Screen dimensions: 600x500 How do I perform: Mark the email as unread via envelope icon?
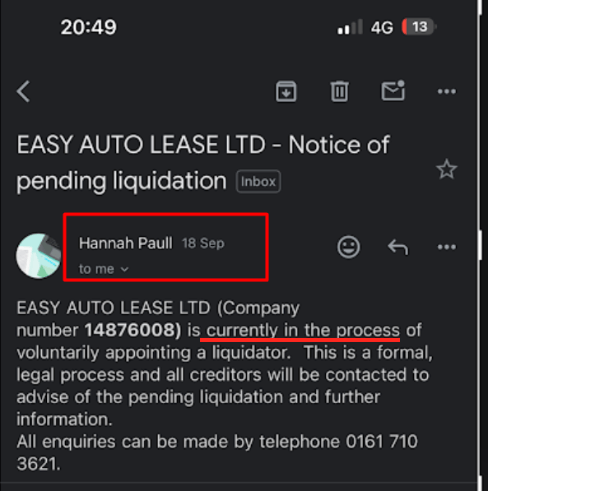coord(393,91)
